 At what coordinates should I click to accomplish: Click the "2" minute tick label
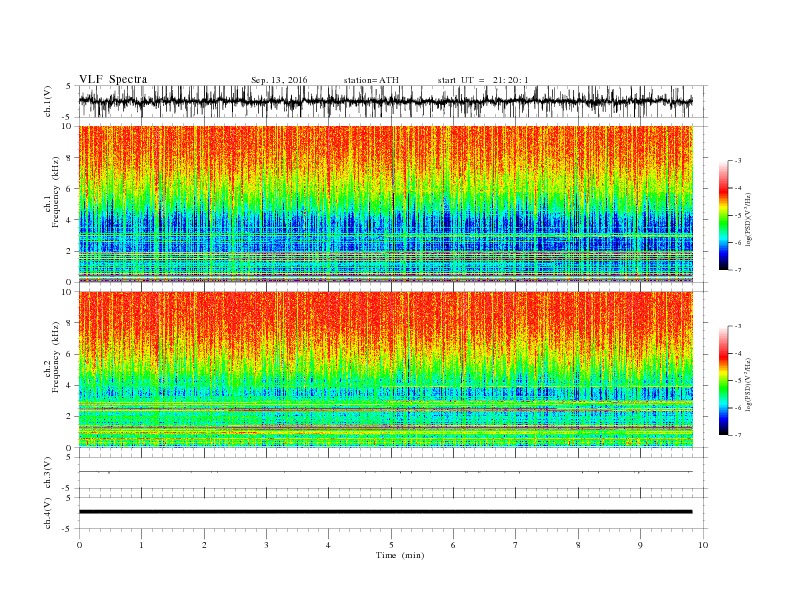pos(204,545)
